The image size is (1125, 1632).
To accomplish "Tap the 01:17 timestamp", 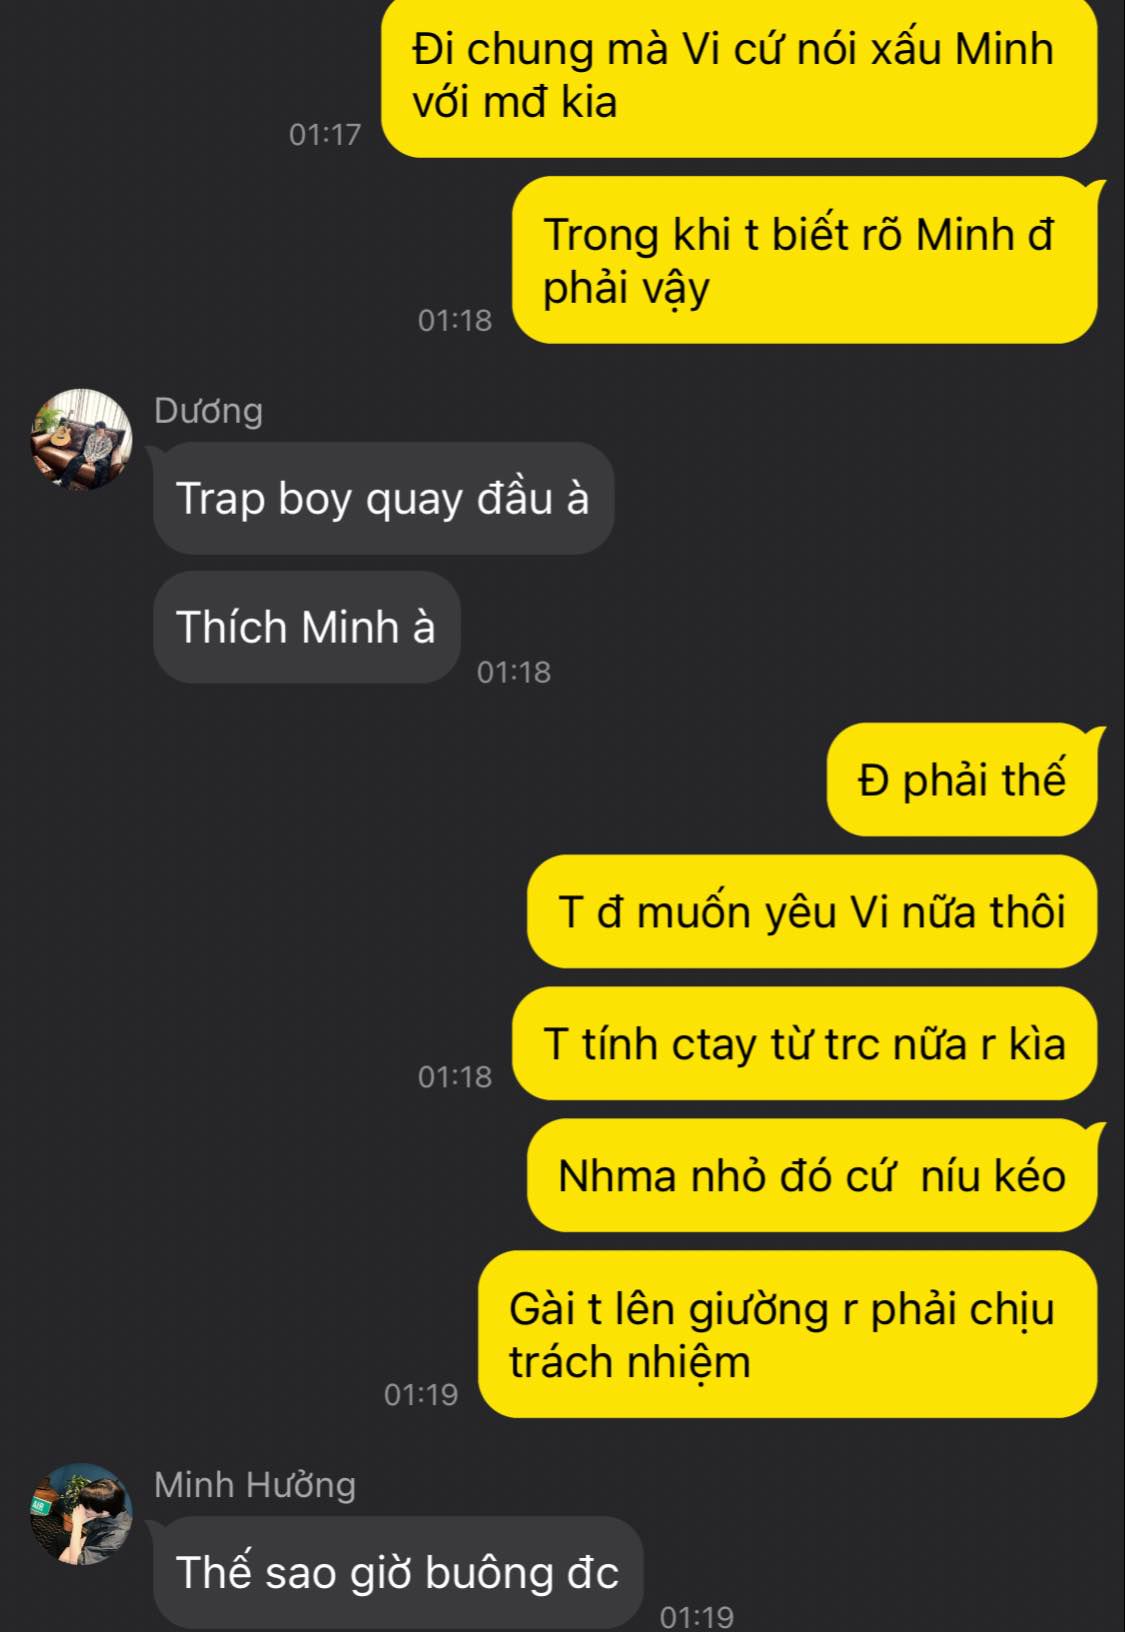I will click(324, 134).
